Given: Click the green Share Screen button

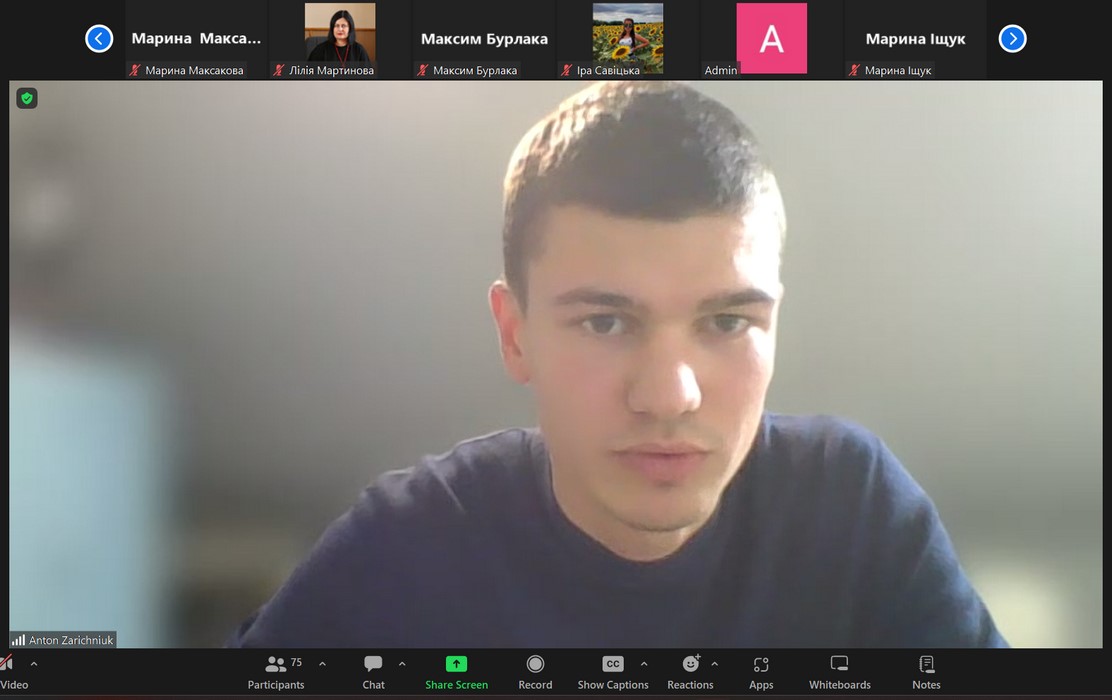Looking at the screenshot, I should point(456,671).
